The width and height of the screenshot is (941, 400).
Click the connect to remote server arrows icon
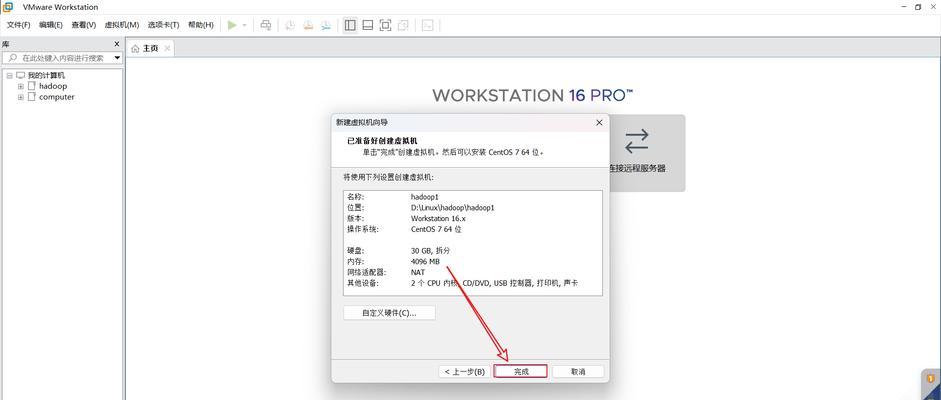tap(636, 141)
